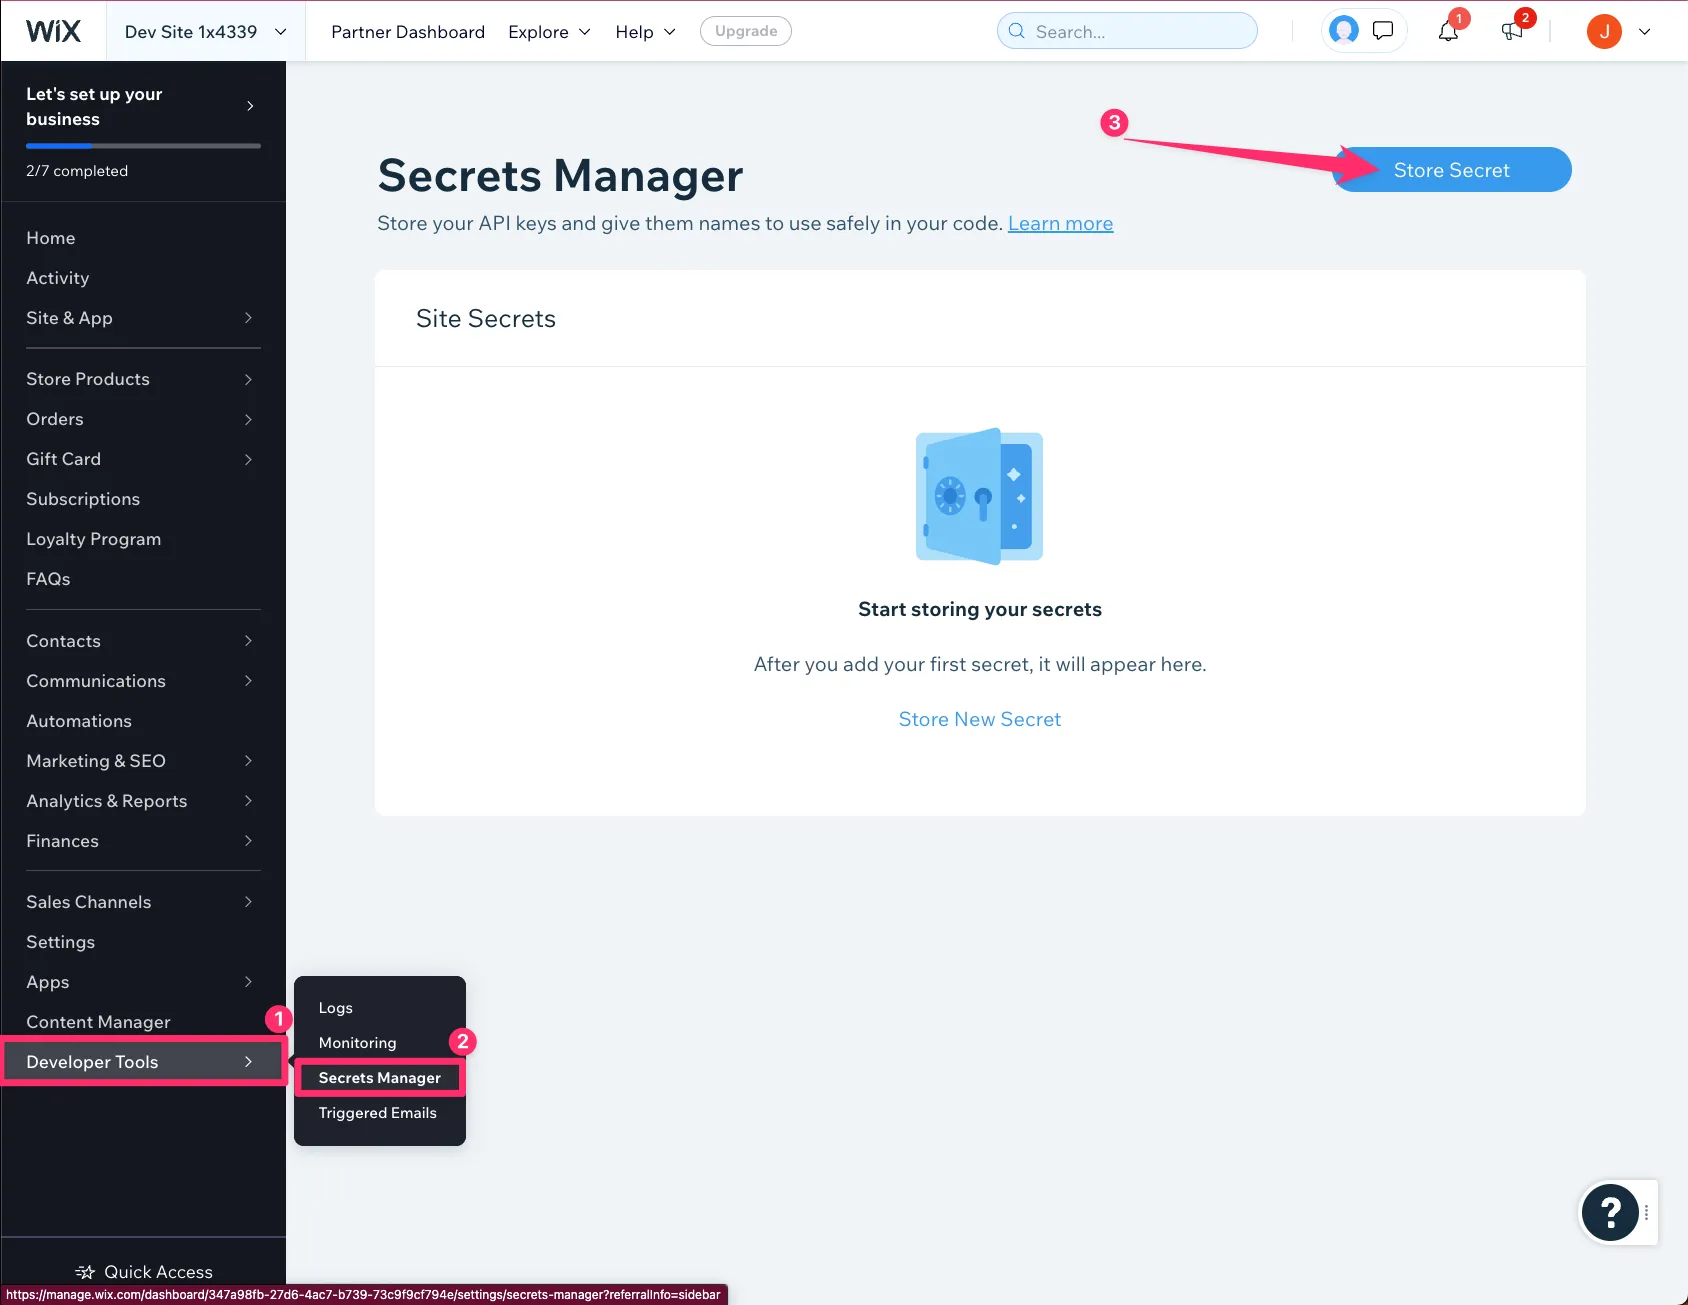Viewport: 1688px width, 1305px height.
Task: Expand Analytics & Reports submenu
Action: coord(143,801)
